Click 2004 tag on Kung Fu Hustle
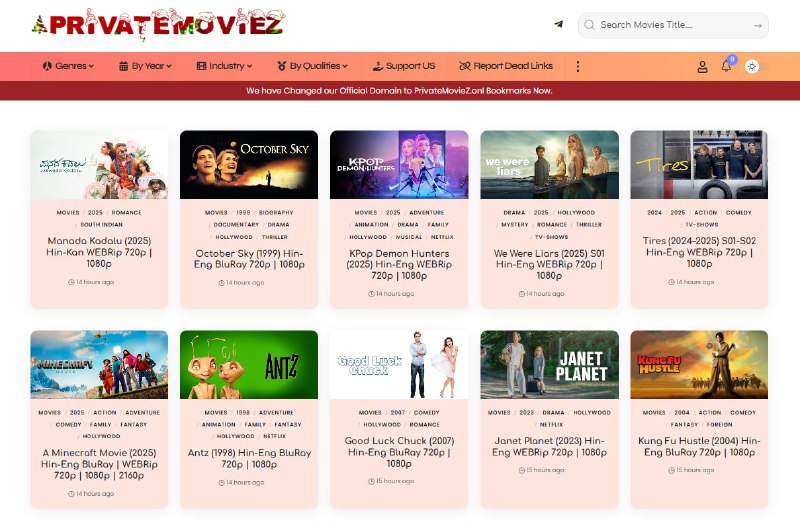 coord(682,412)
